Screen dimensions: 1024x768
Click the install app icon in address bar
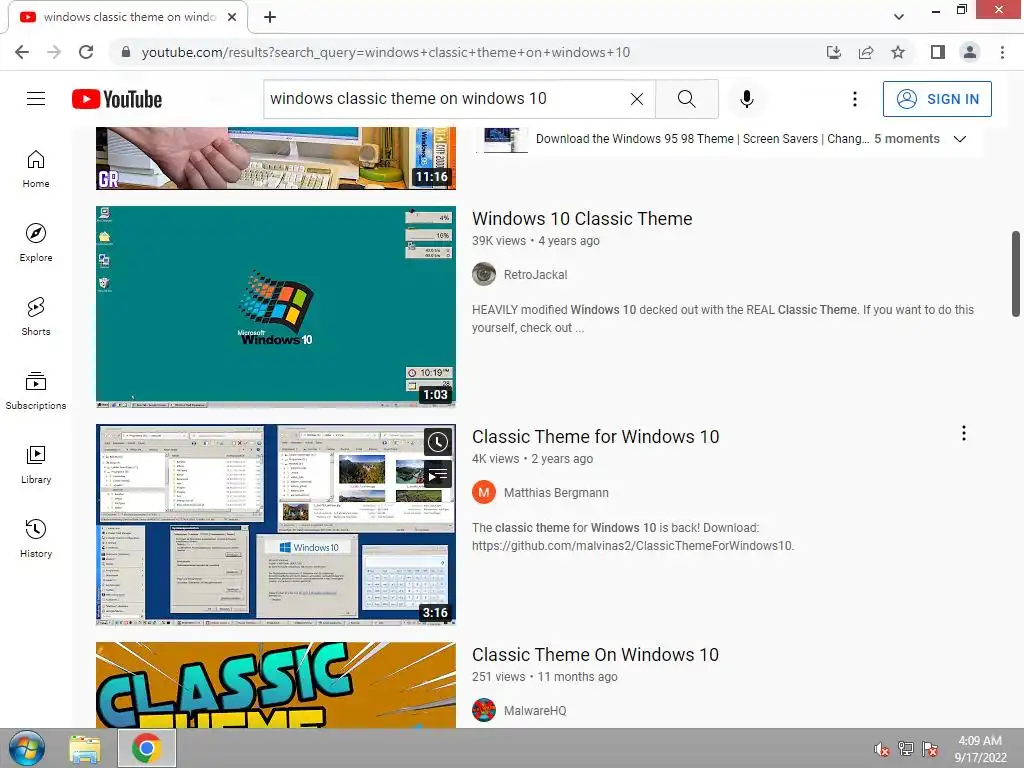coord(833,52)
